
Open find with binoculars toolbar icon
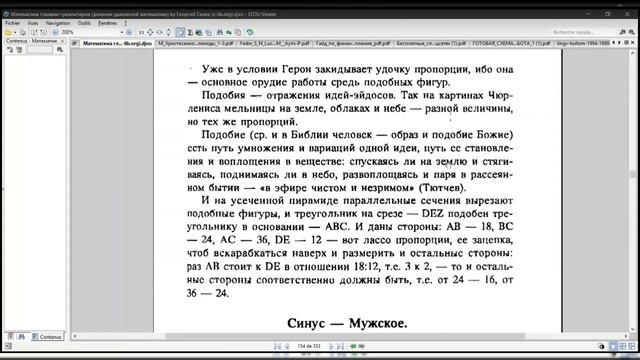[220, 32]
